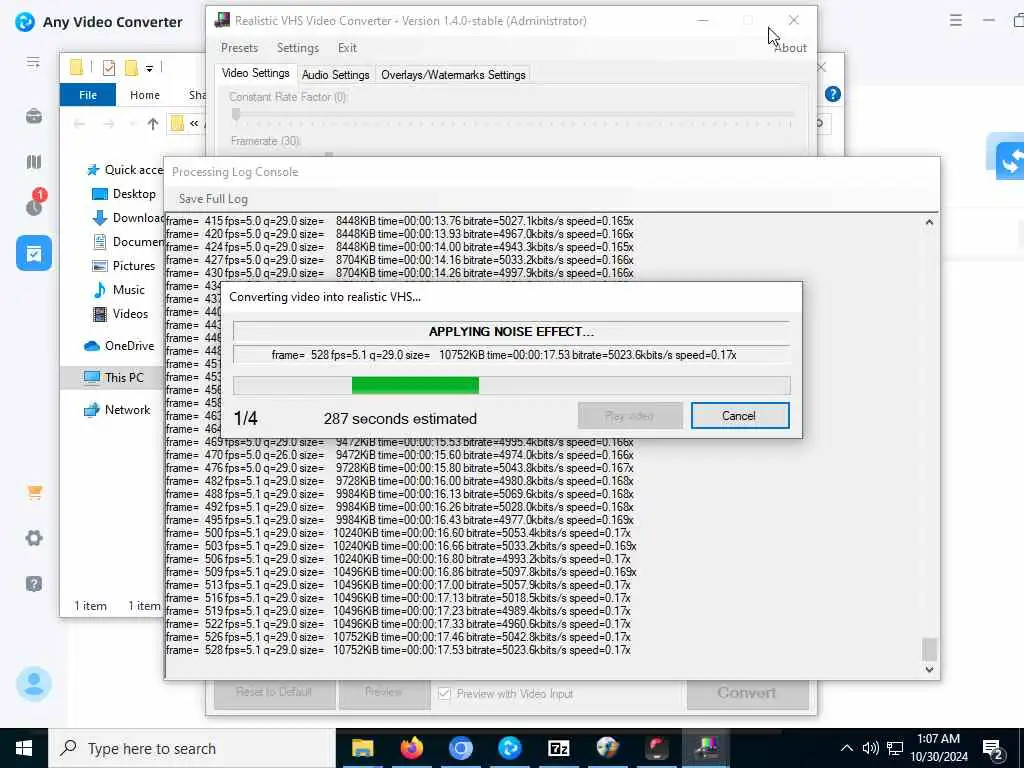Open the settings gear icon in AVC sidebar
The height and width of the screenshot is (768, 1024).
pos(34,538)
